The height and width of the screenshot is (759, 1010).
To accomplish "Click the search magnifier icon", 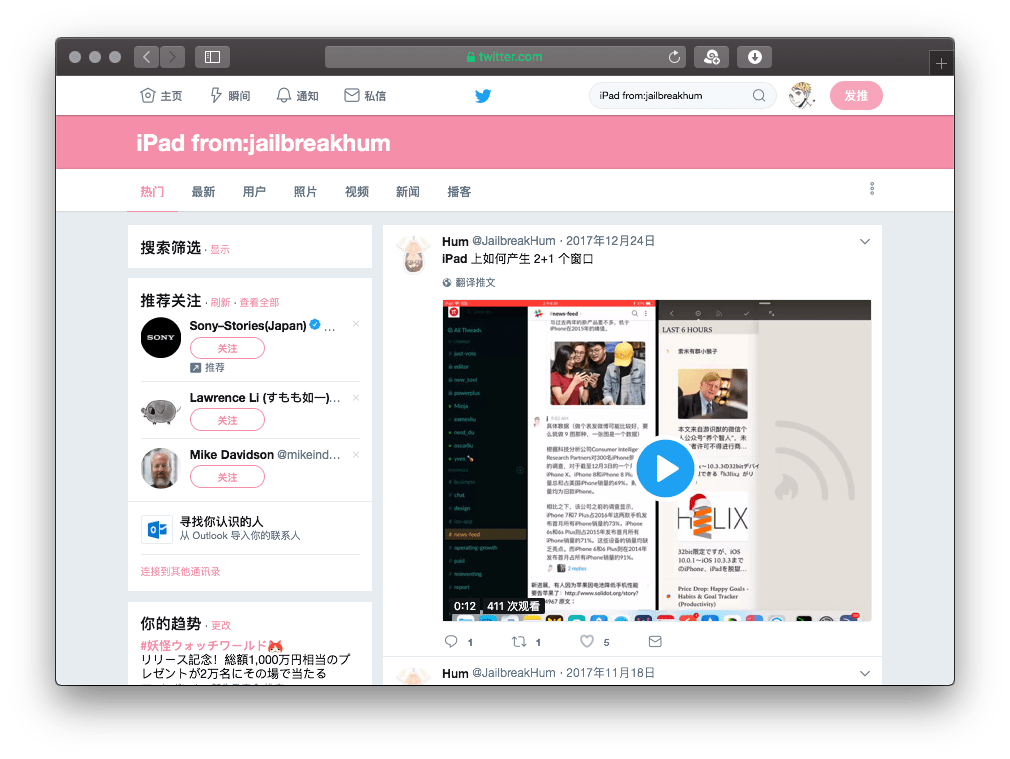I will tap(759, 96).
